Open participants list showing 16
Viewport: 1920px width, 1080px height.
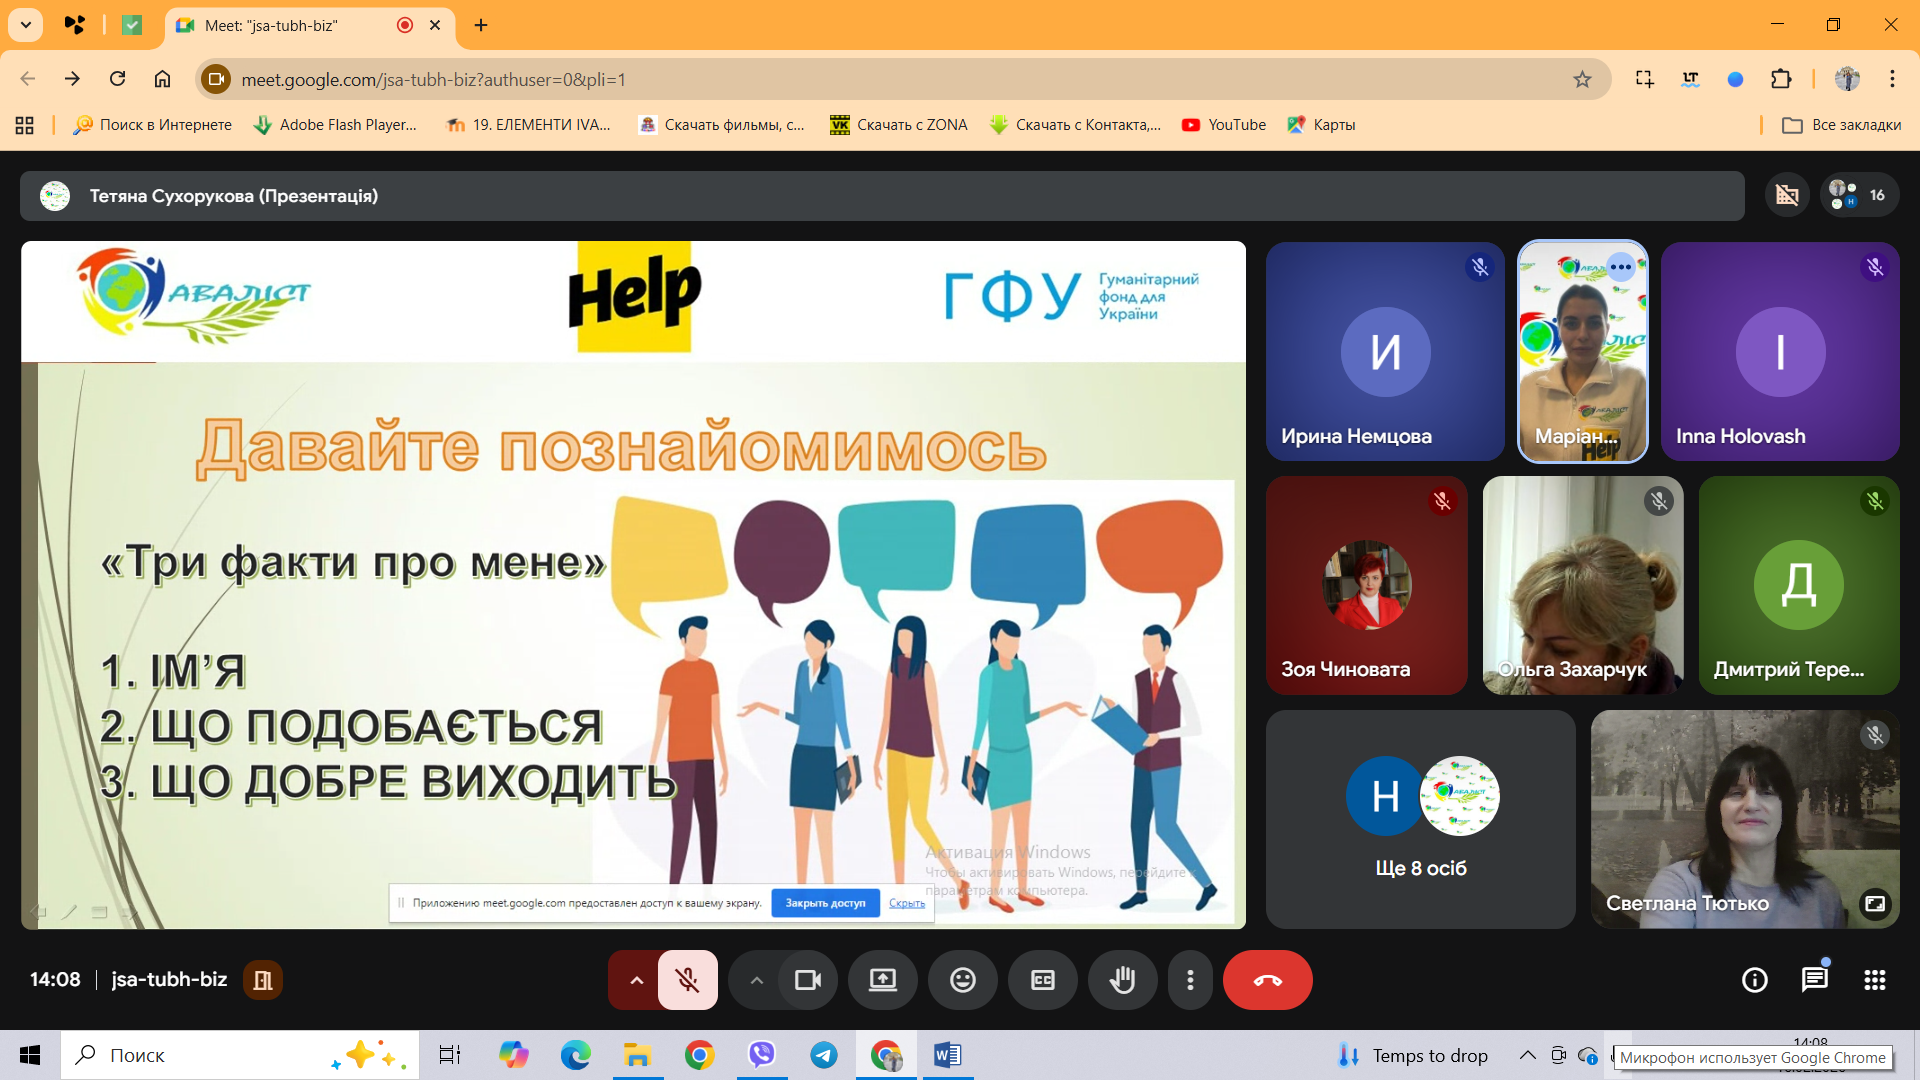click(1858, 195)
